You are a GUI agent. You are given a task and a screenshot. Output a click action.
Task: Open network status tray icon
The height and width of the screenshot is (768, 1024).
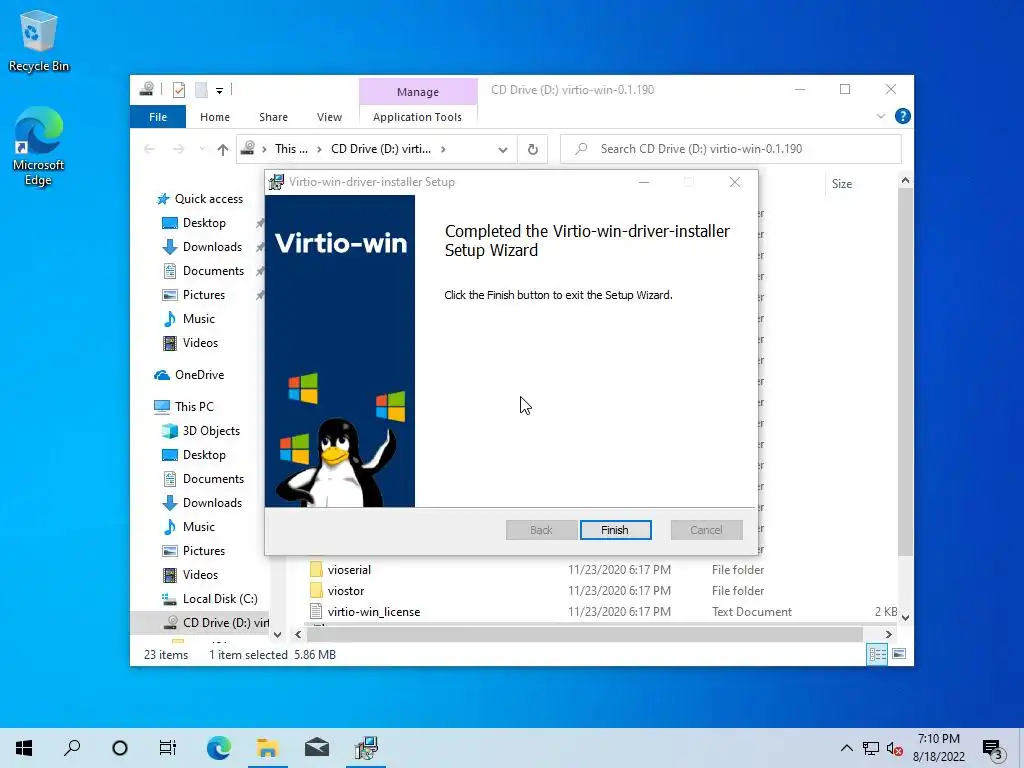871,748
